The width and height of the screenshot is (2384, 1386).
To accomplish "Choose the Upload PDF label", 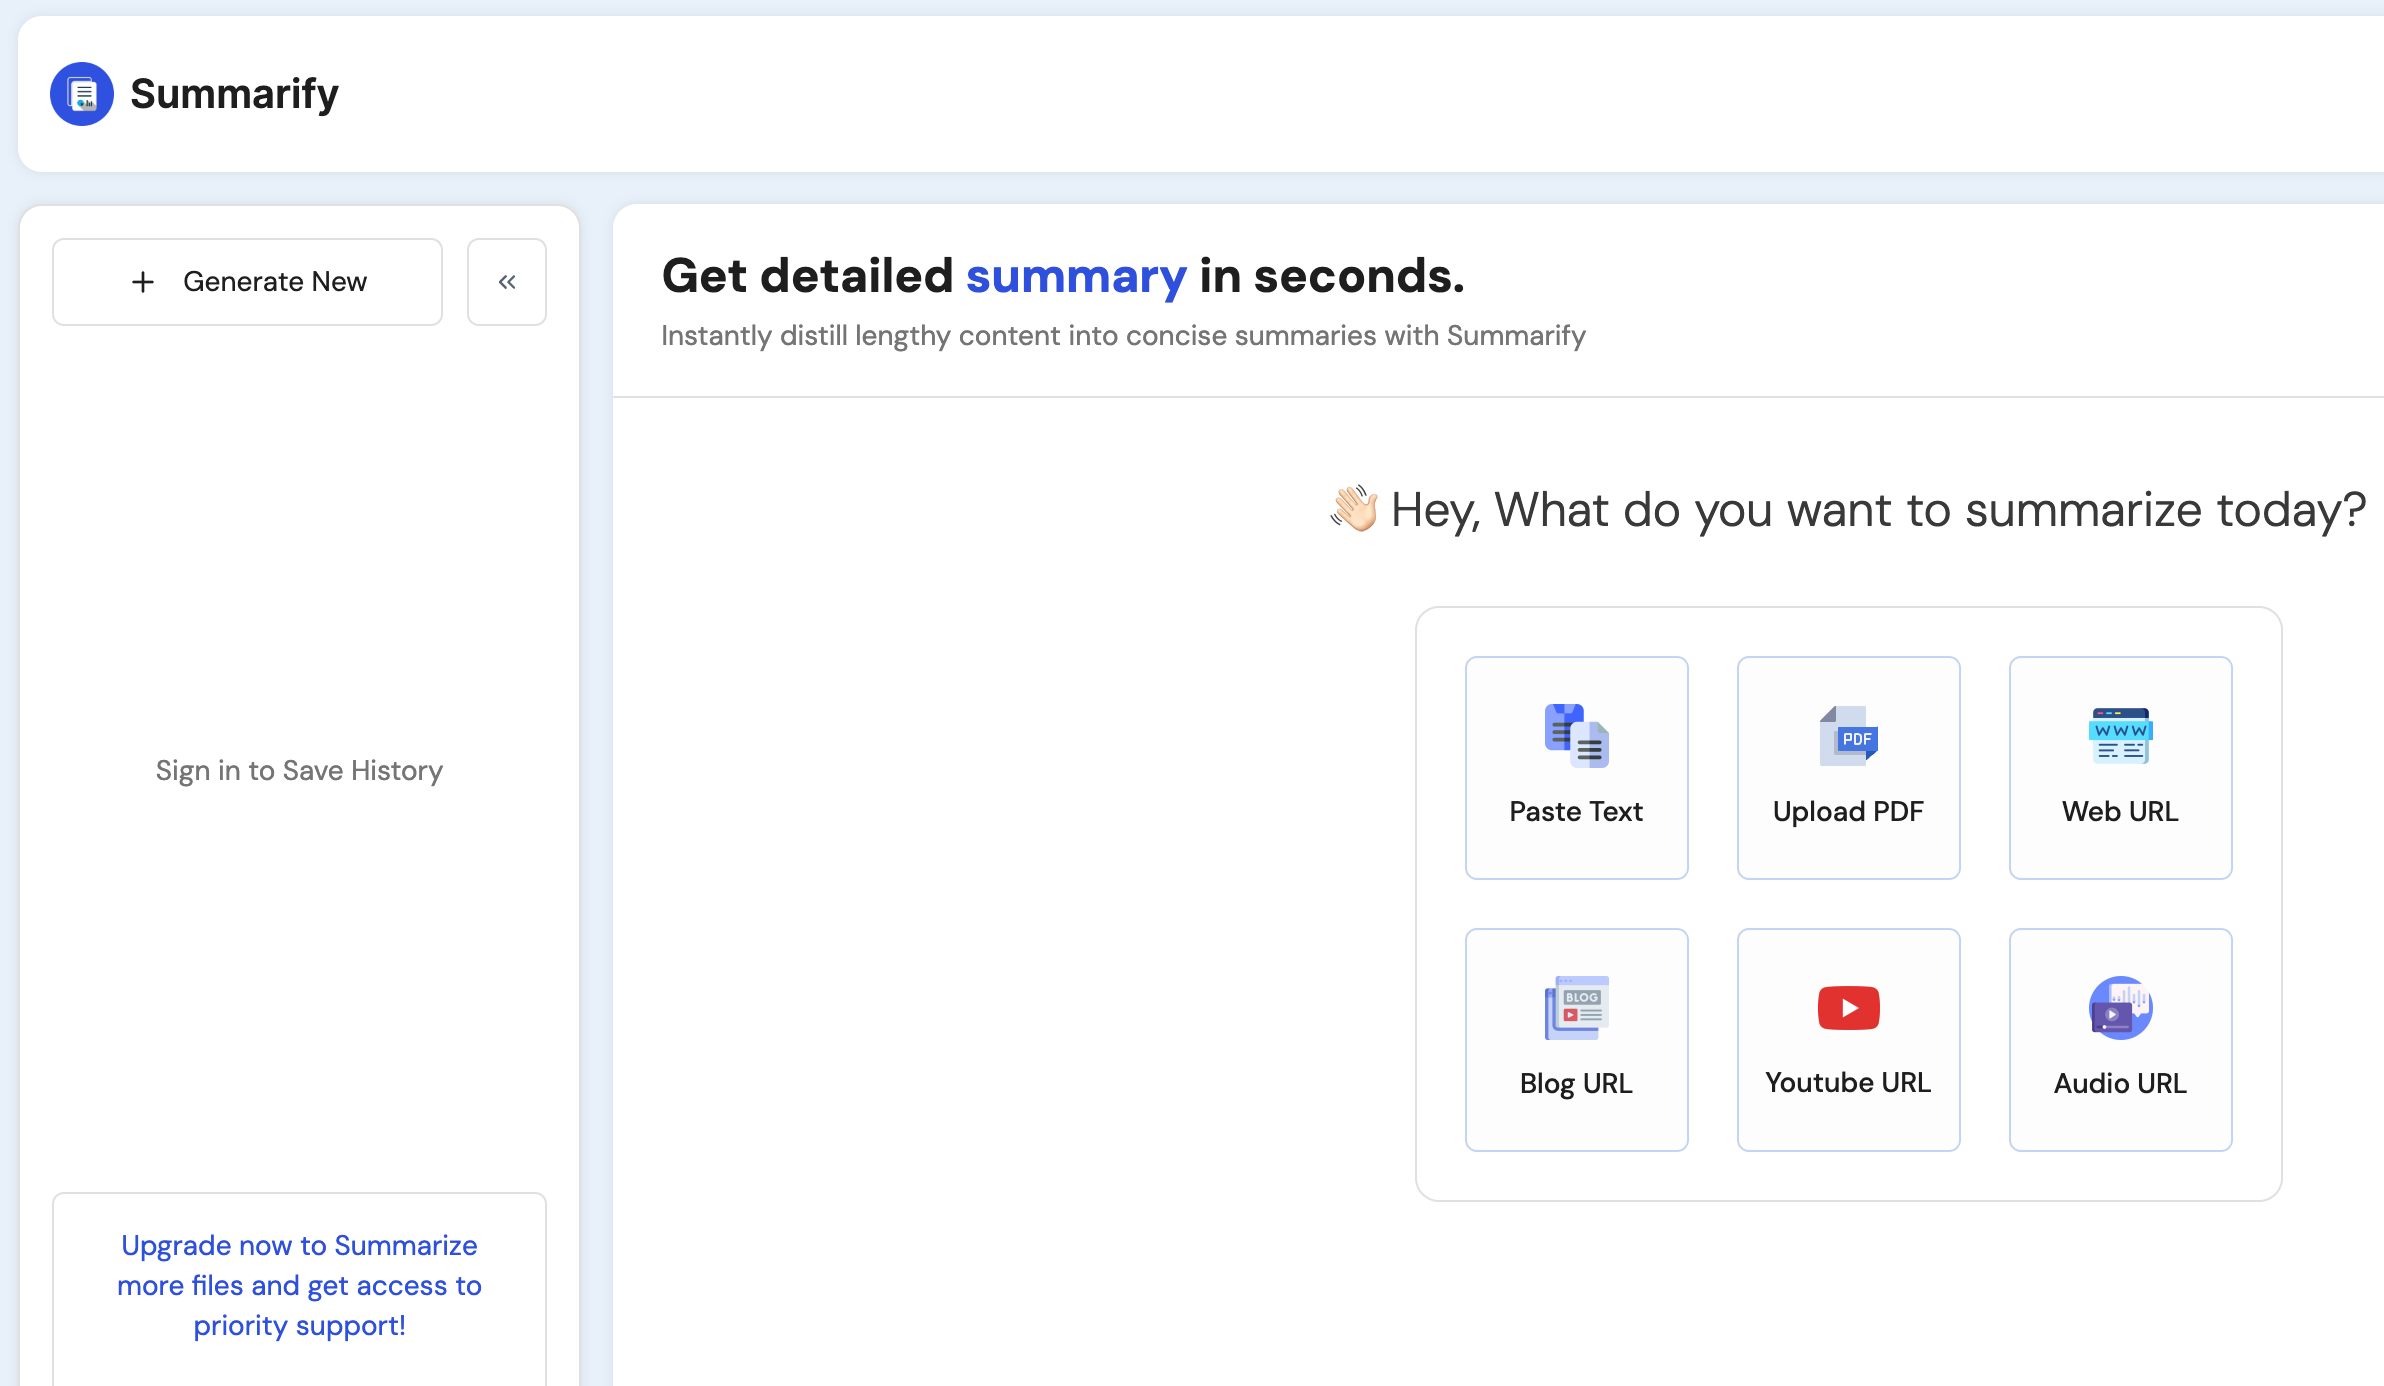I will click(x=1848, y=811).
